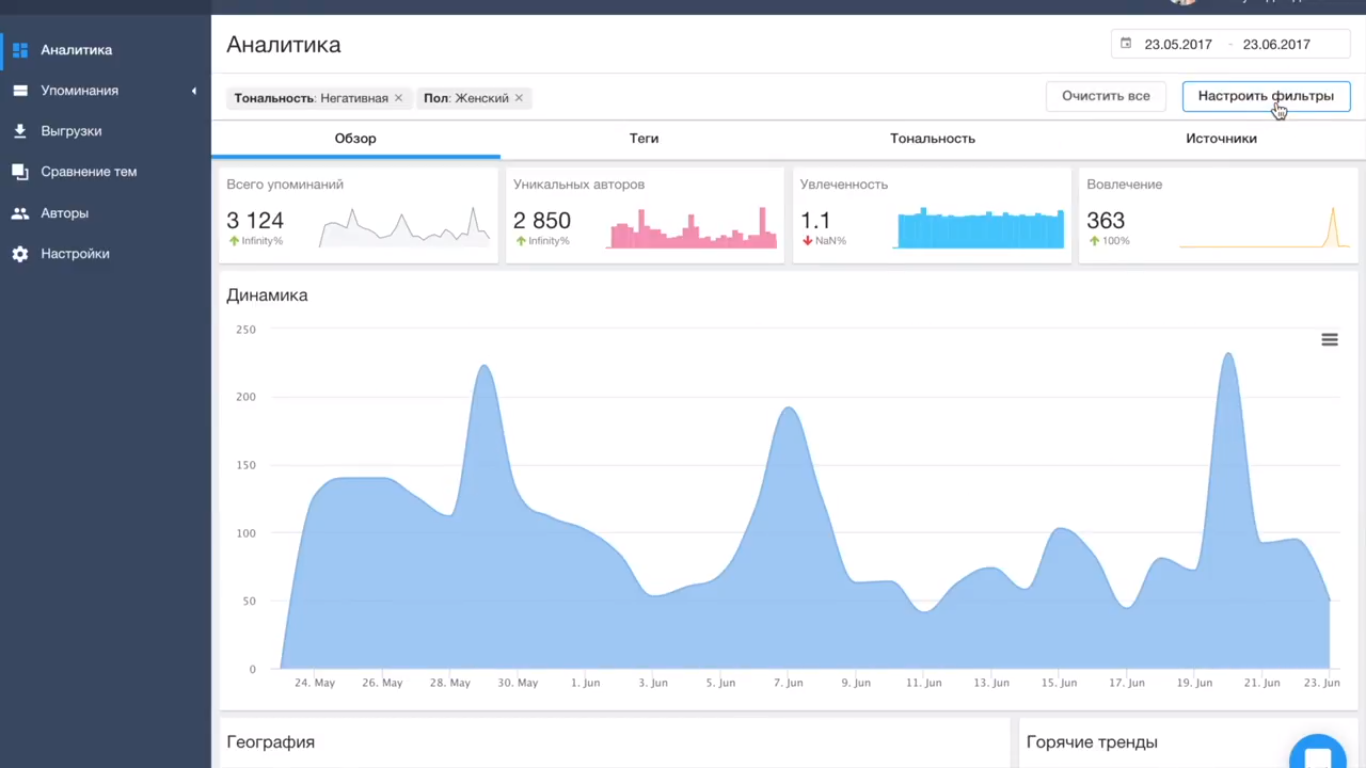Image resolution: width=1366 pixels, height=768 pixels.
Task: Click the Настройки gear icon
Action: tap(20, 254)
